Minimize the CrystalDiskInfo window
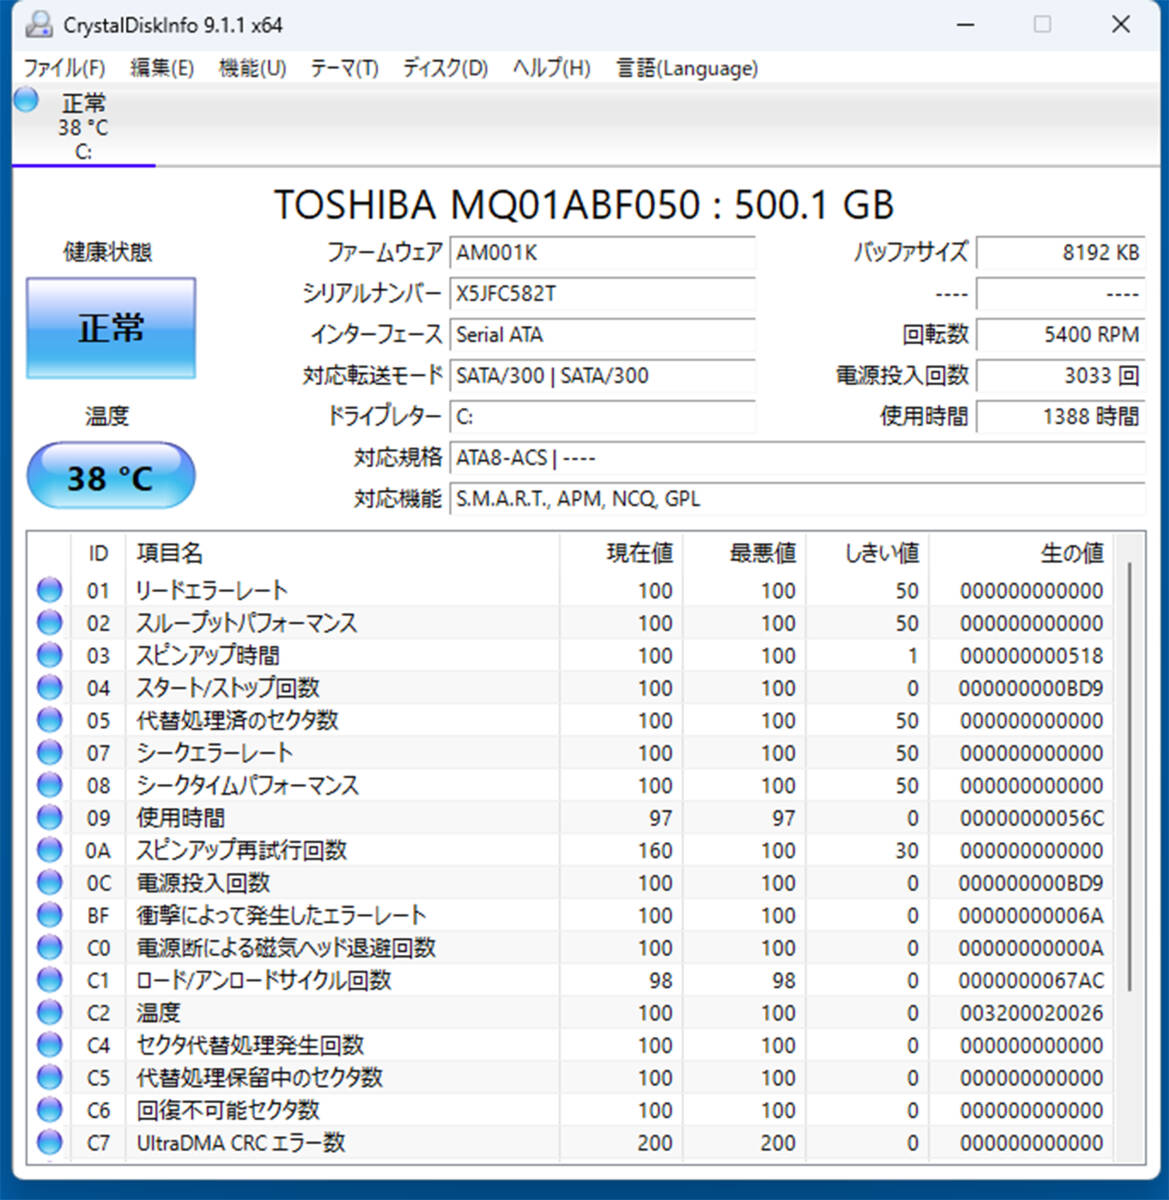Image resolution: width=1169 pixels, height=1200 pixels. point(965,25)
